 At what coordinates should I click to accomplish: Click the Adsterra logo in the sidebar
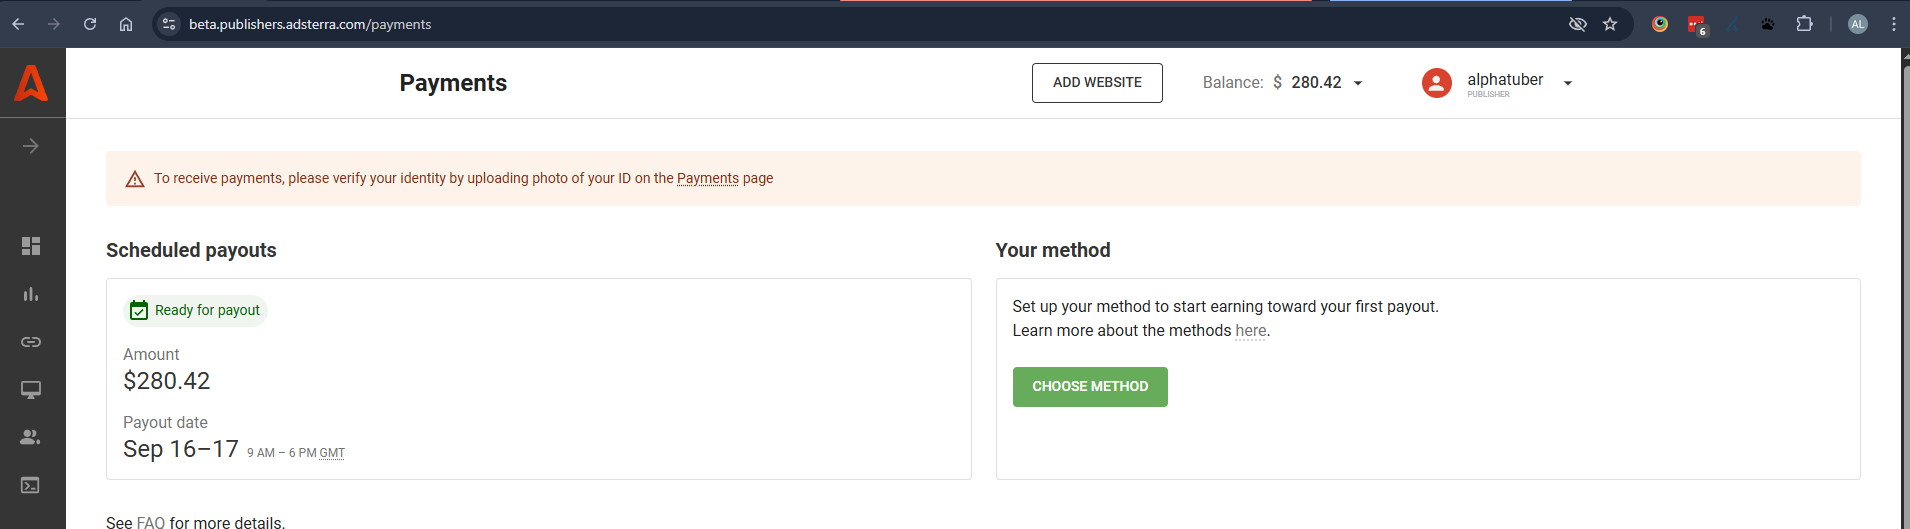click(31, 83)
